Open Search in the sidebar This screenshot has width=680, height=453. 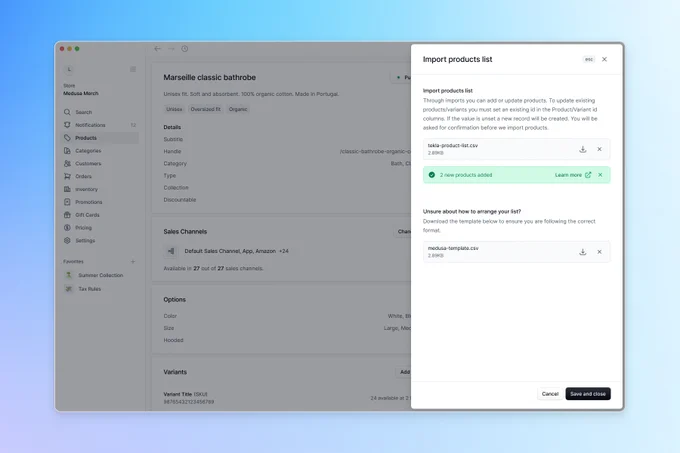[x=100, y=112]
